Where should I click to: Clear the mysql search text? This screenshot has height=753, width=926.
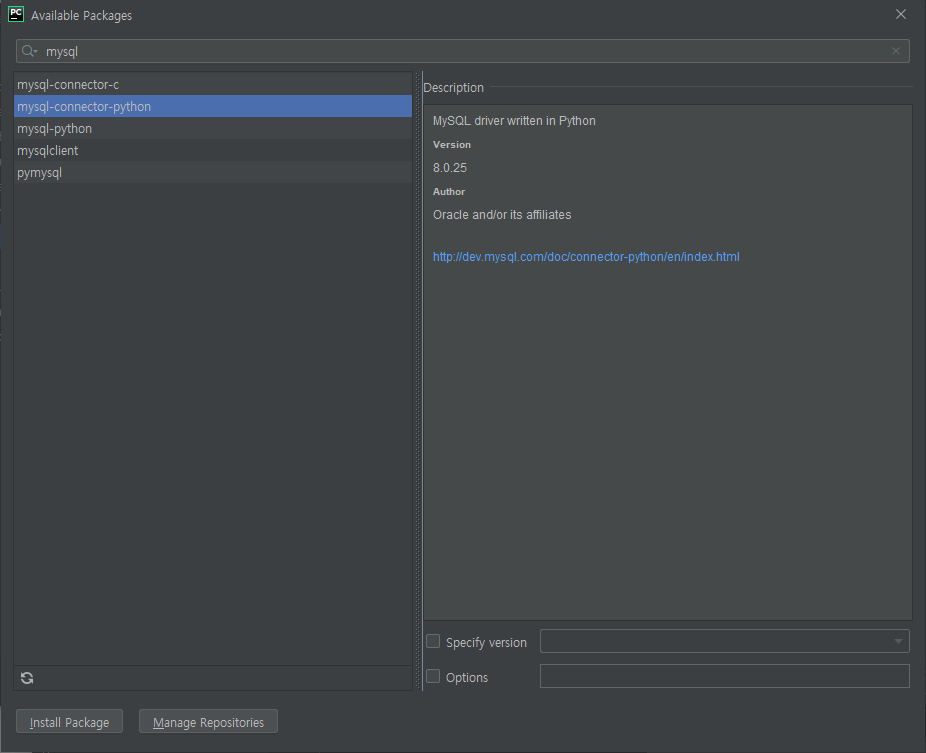point(896,51)
